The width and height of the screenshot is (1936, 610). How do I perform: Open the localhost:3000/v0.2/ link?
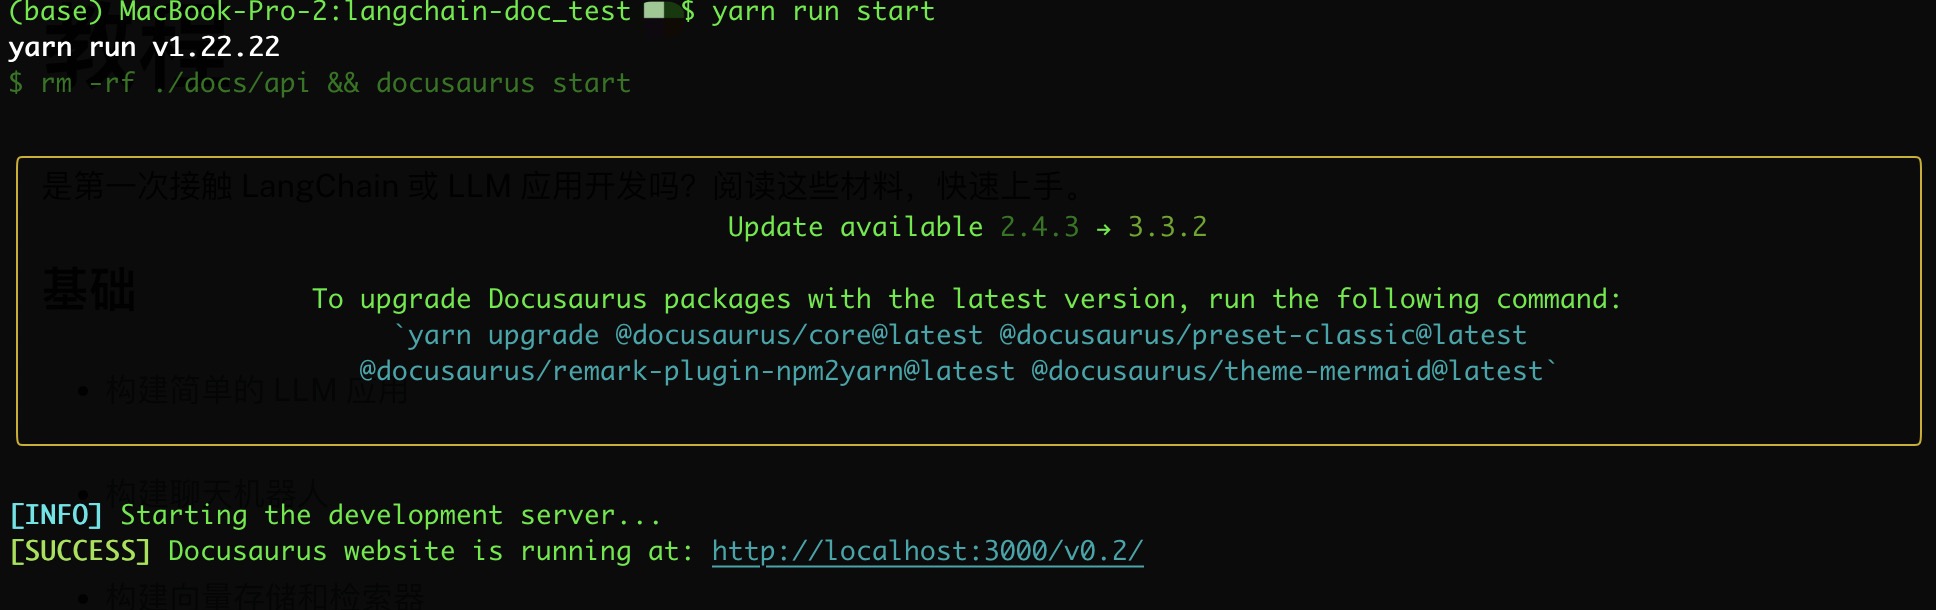[x=927, y=551]
